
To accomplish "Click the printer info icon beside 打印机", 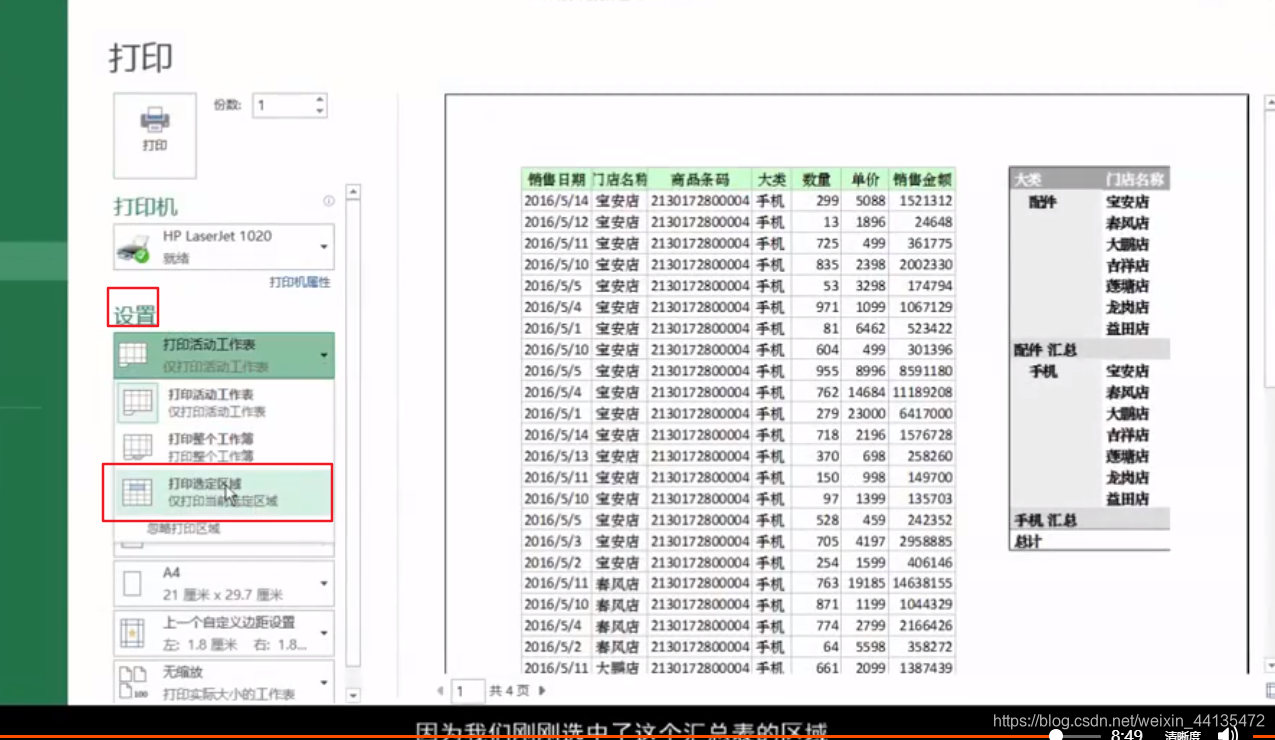I will 328,201.
